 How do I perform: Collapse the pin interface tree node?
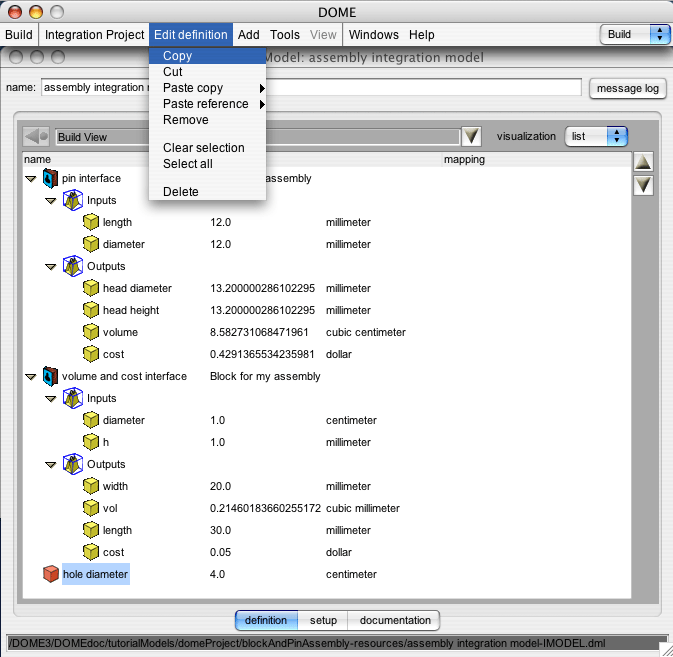[30, 179]
